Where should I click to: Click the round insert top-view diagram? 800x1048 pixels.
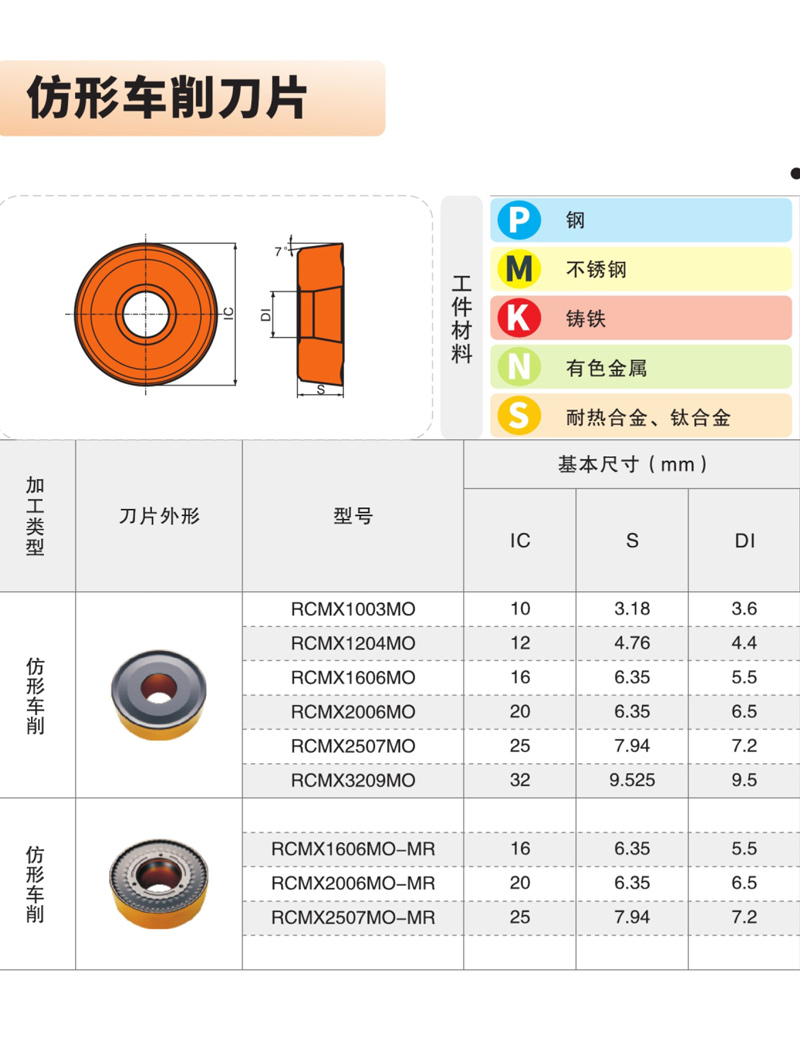(x=147, y=315)
